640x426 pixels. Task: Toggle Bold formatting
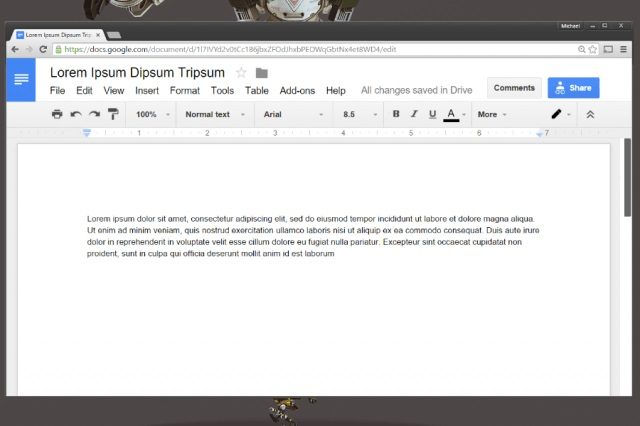point(396,115)
